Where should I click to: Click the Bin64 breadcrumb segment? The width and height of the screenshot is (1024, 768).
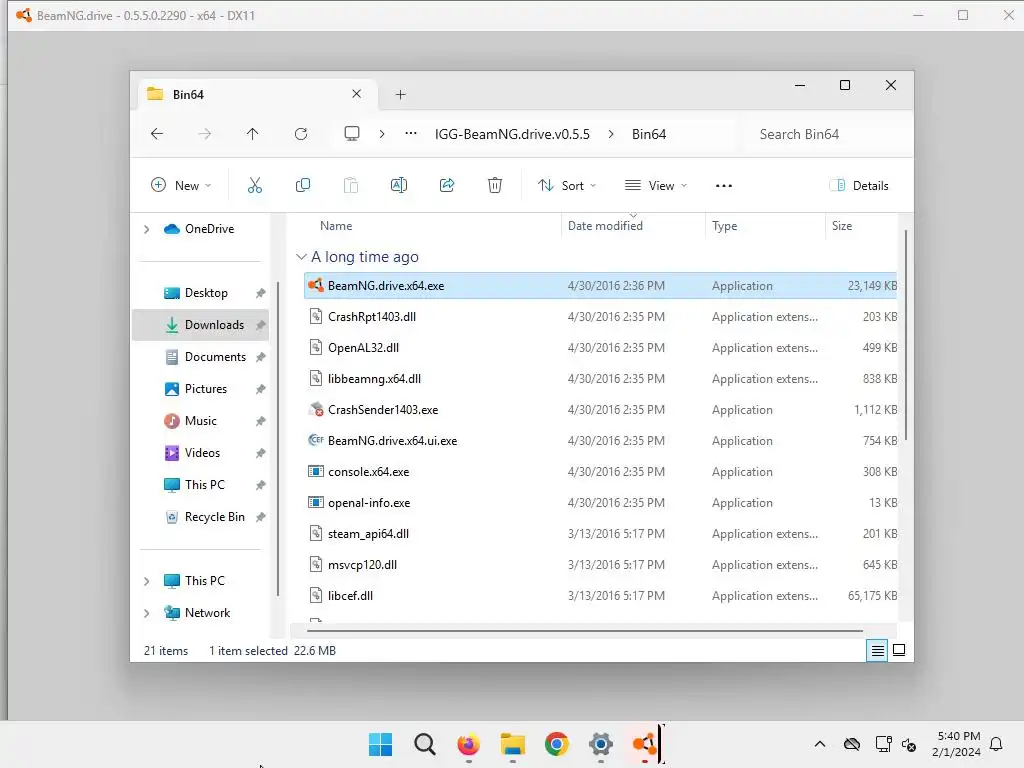648,134
